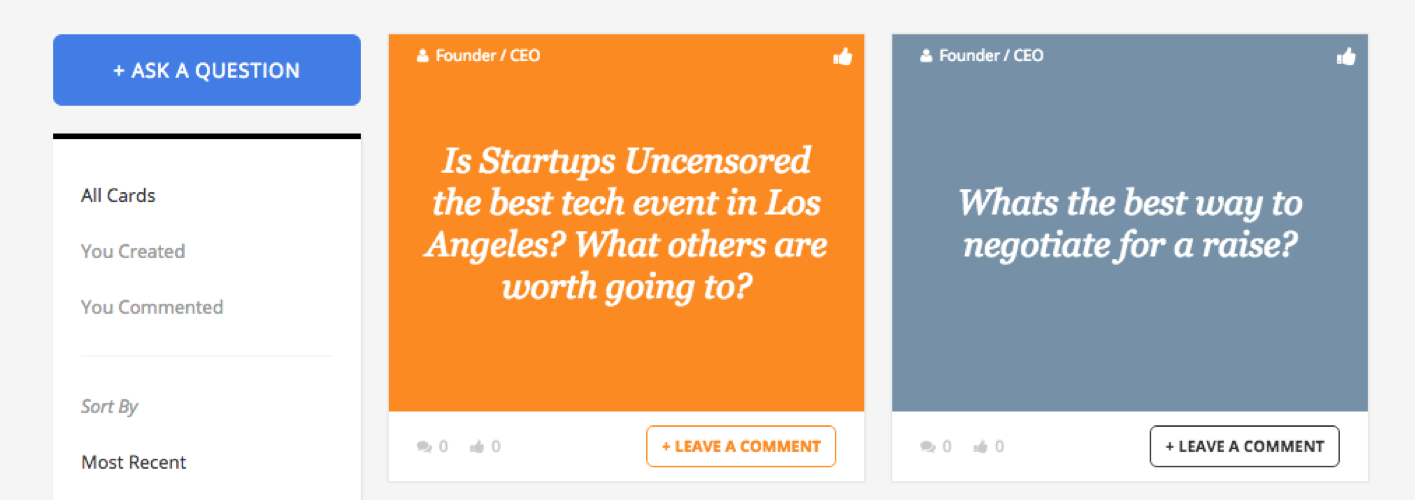Click the person icon on the orange card

point(423,56)
